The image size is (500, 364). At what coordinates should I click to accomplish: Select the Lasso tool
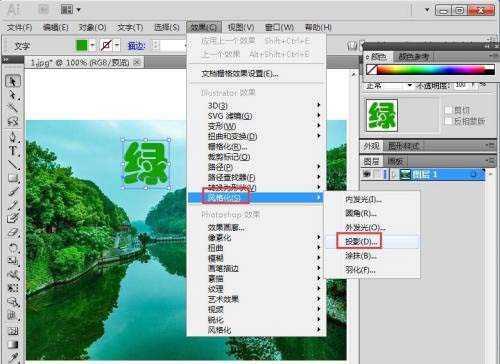(13, 121)
